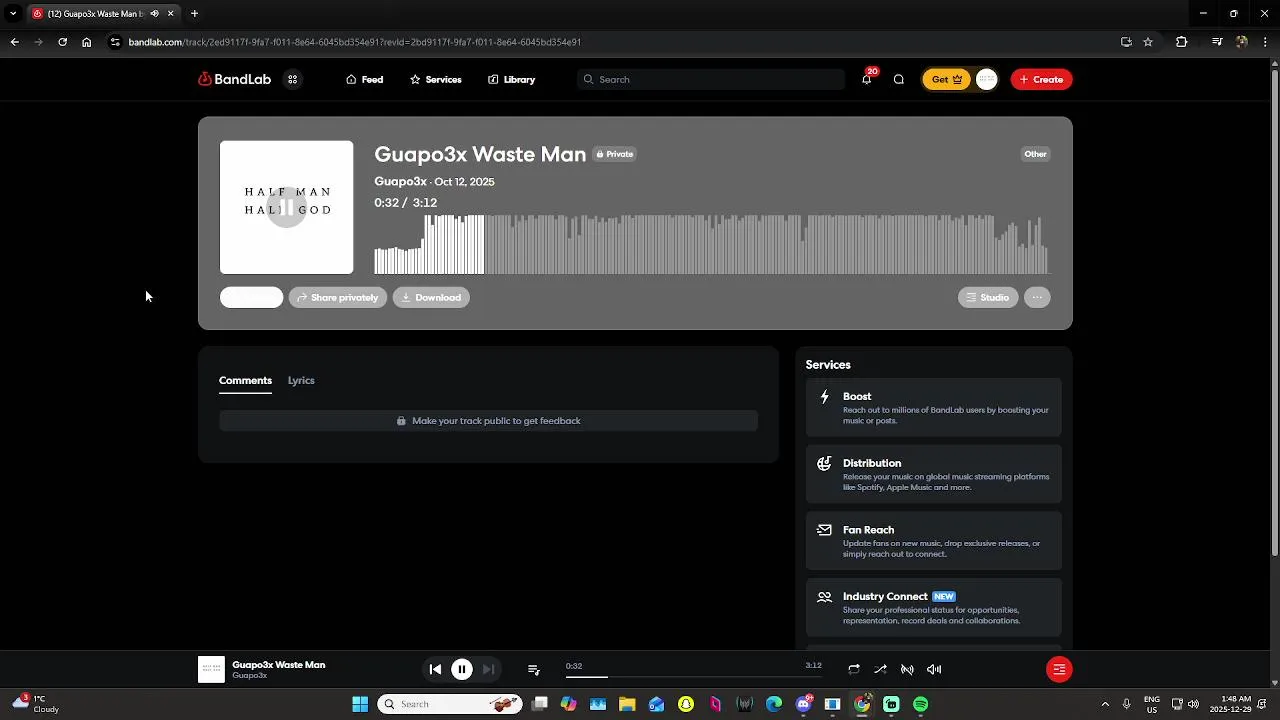Show hidden system tray icons chevron
Screen dimensions: 1280x720
(x=1105, y=704)
